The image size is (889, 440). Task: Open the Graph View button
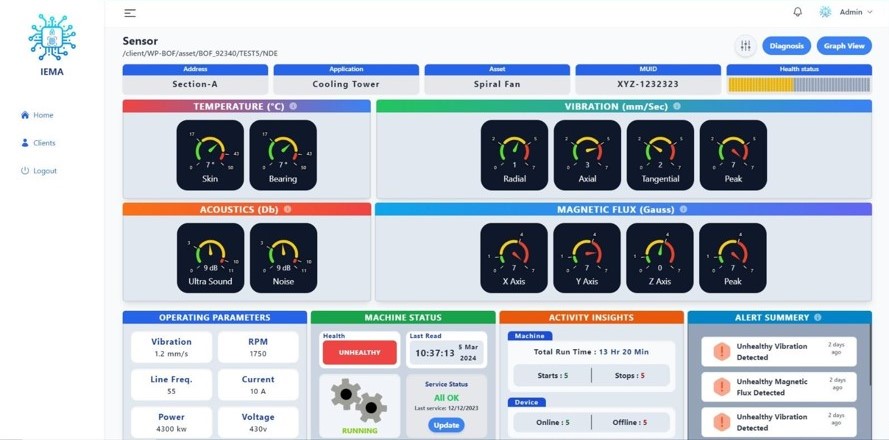[x=844, y=46]
